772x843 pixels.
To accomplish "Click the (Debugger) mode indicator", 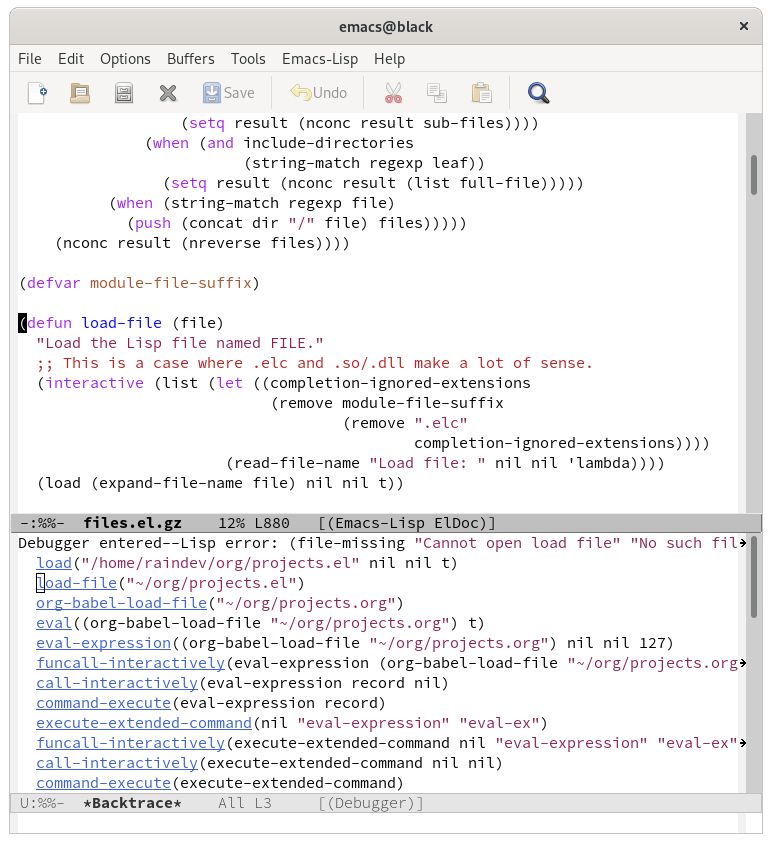I will click(x=371, y=803).
